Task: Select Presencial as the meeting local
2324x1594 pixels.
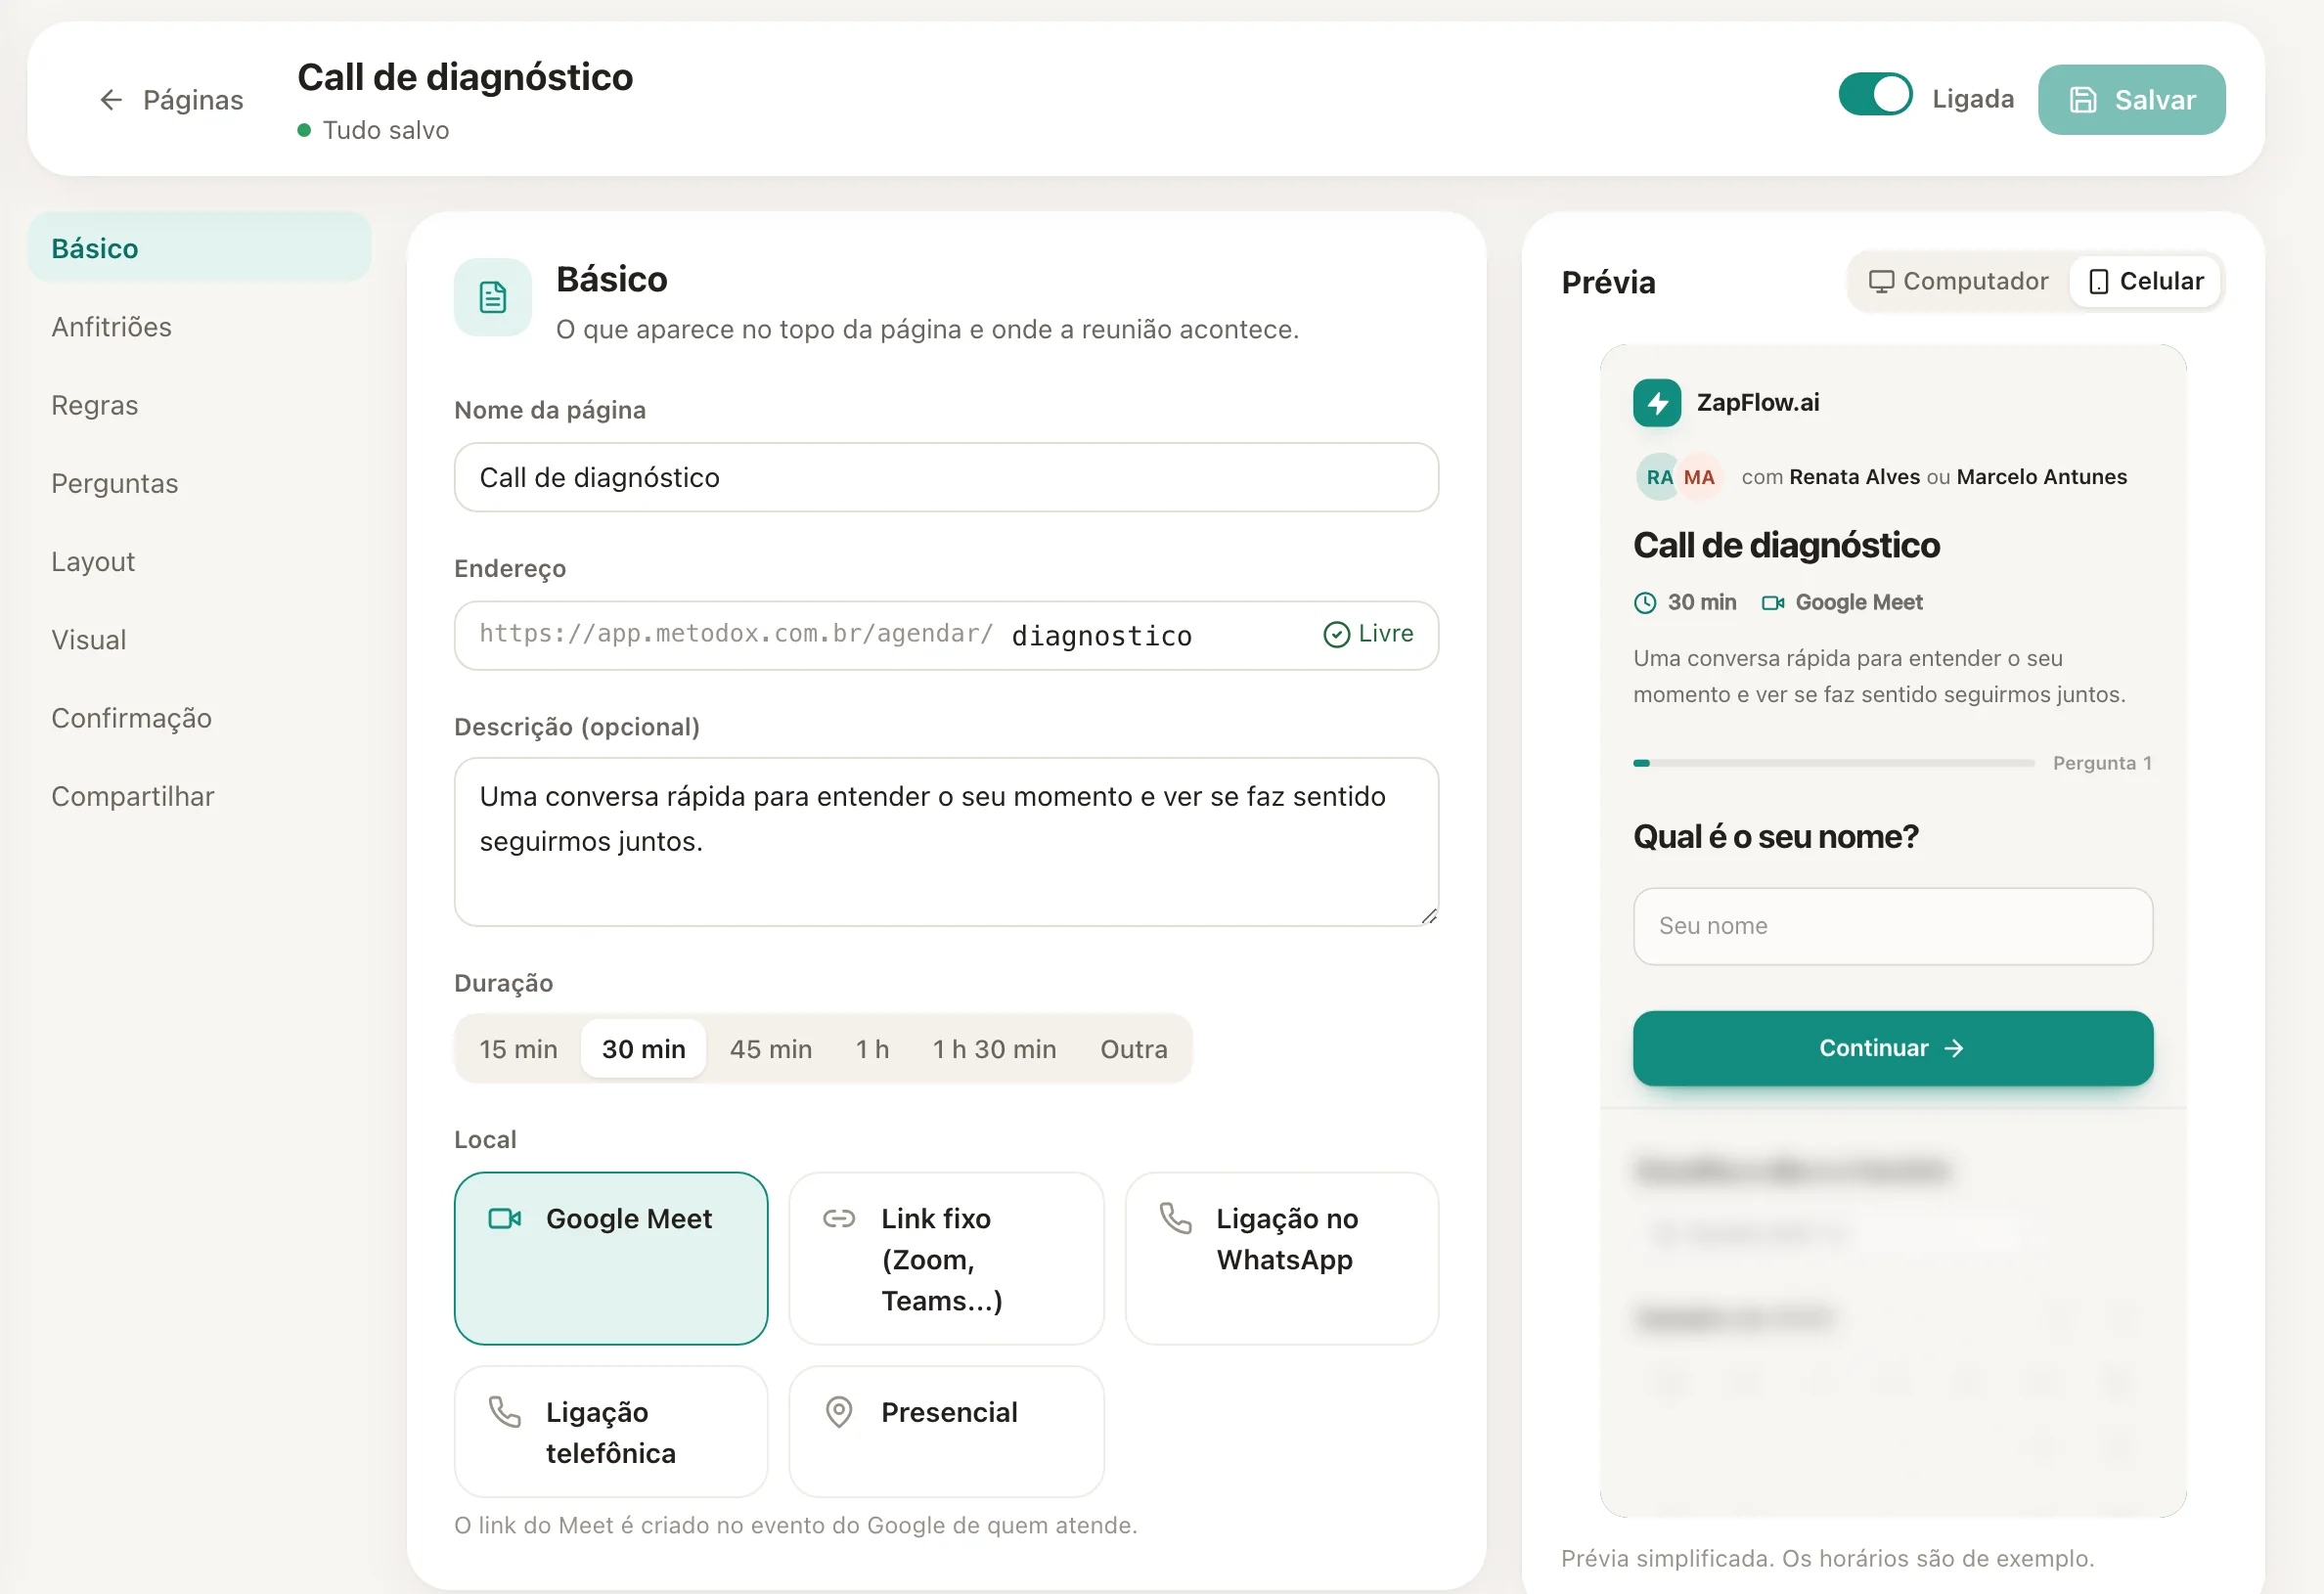Action: coord(946,1431)
